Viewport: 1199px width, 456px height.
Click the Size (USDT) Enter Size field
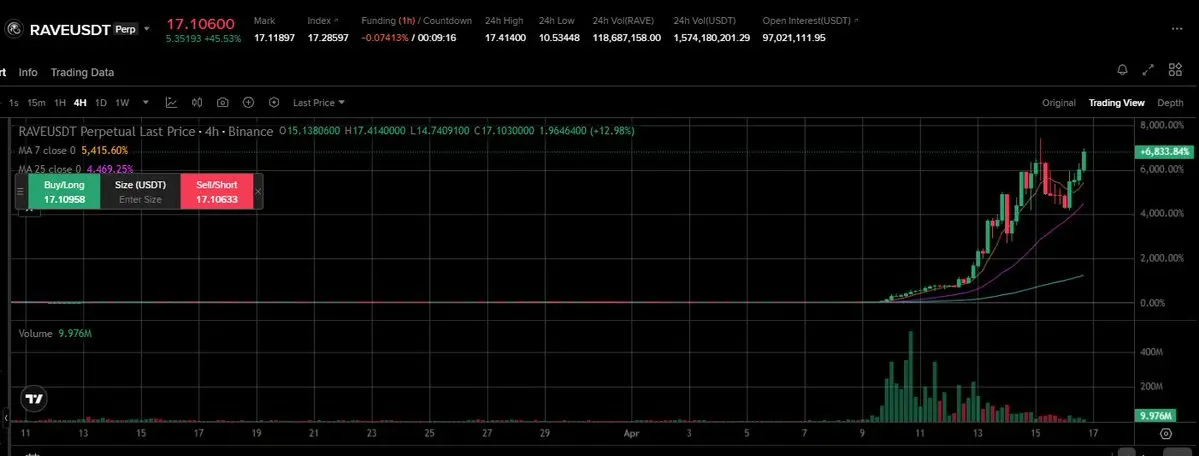[140, 191]
